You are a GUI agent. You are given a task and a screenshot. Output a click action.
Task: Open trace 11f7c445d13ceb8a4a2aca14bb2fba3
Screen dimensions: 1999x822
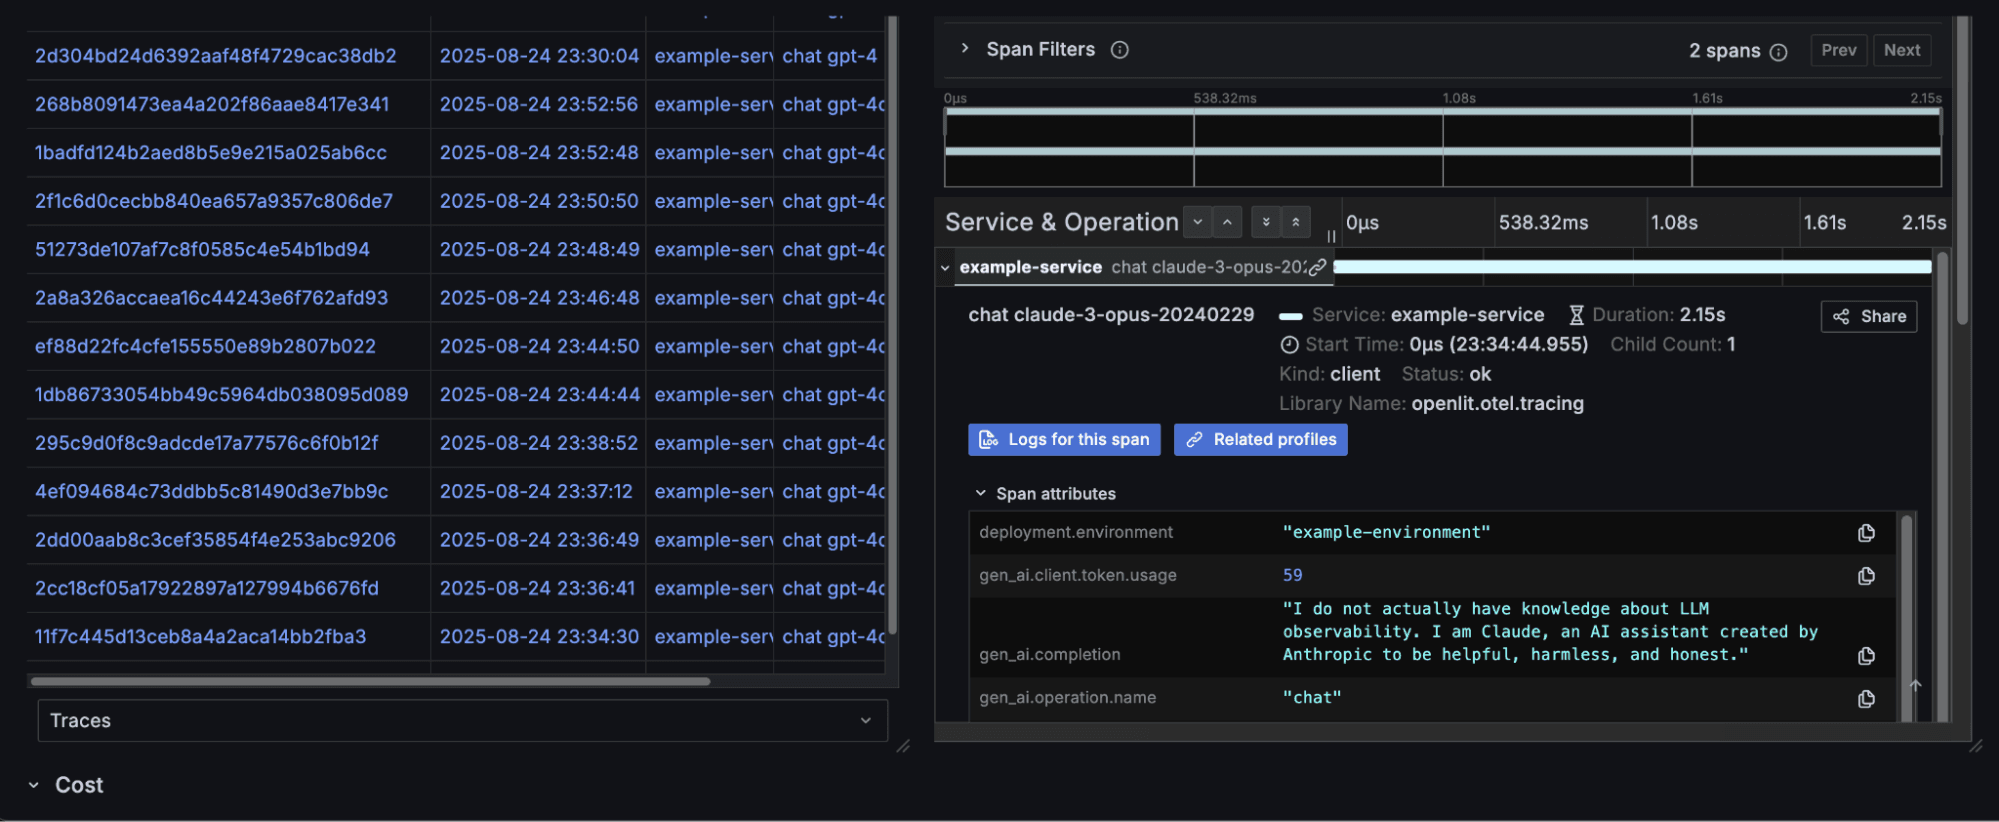coord(200,636)
